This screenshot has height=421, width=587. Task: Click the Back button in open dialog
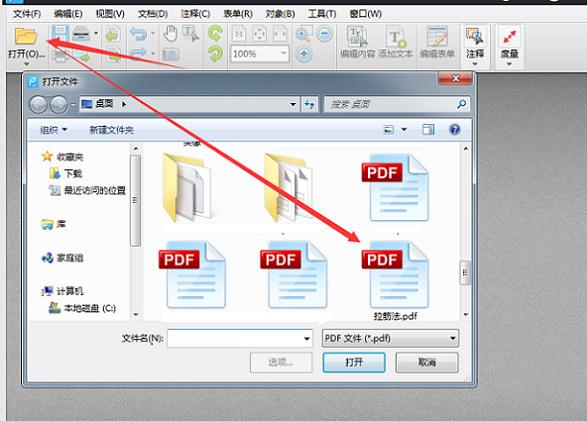[x=38, y=104]
